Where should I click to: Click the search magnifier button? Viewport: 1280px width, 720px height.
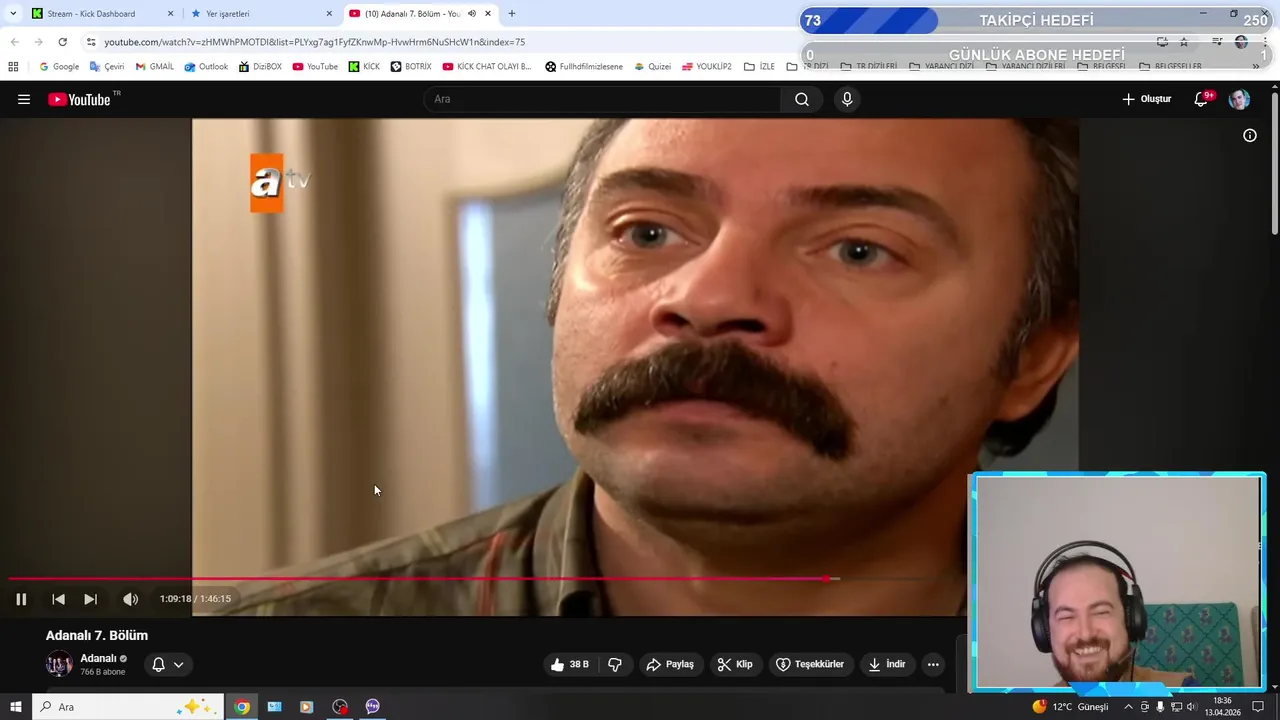click(802, 99)
